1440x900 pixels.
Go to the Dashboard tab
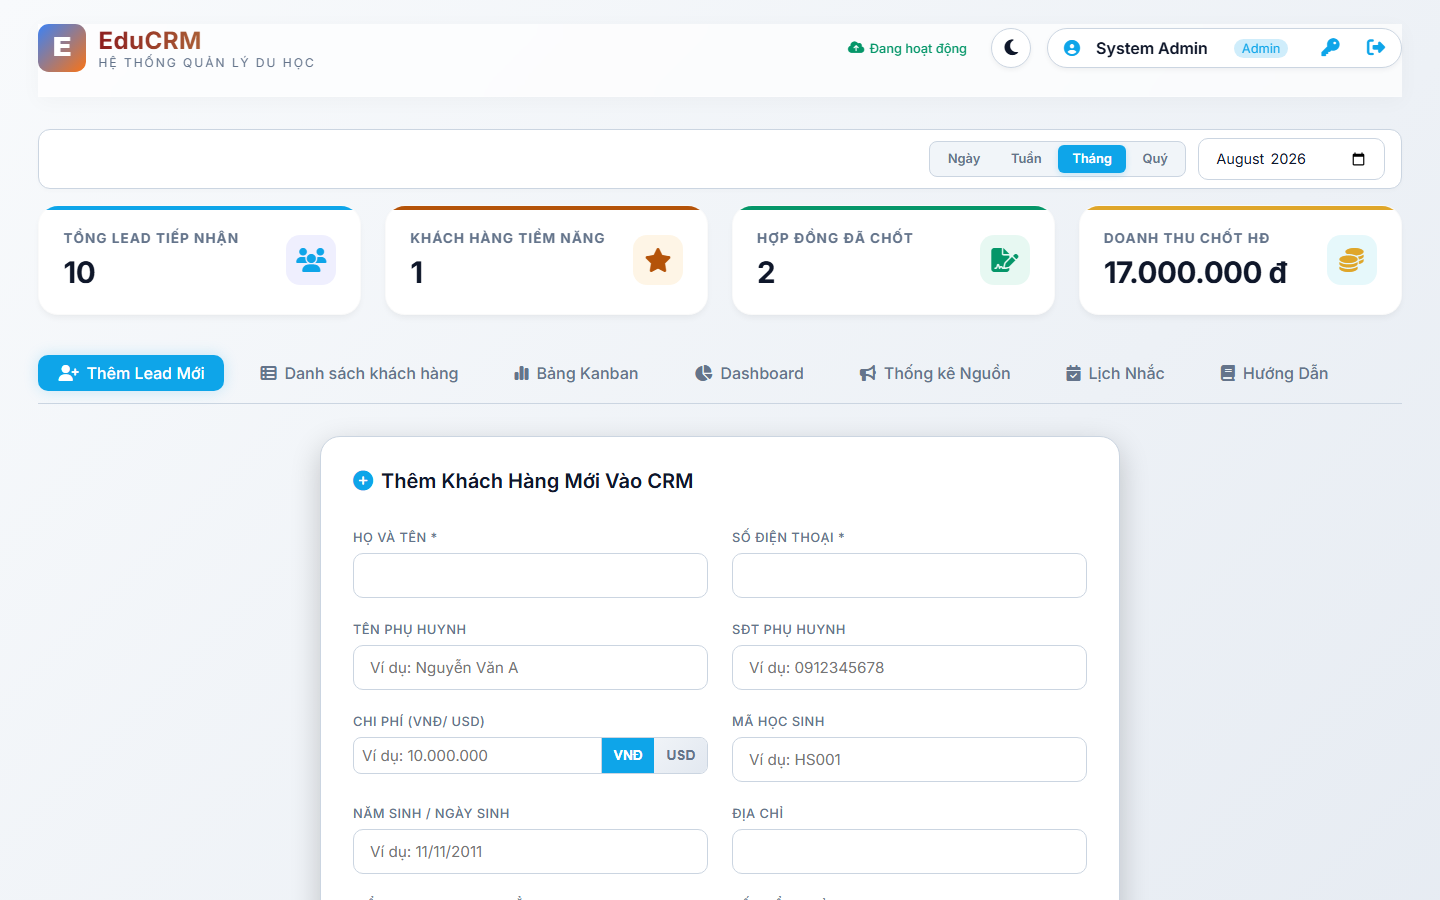pos(749,373)
